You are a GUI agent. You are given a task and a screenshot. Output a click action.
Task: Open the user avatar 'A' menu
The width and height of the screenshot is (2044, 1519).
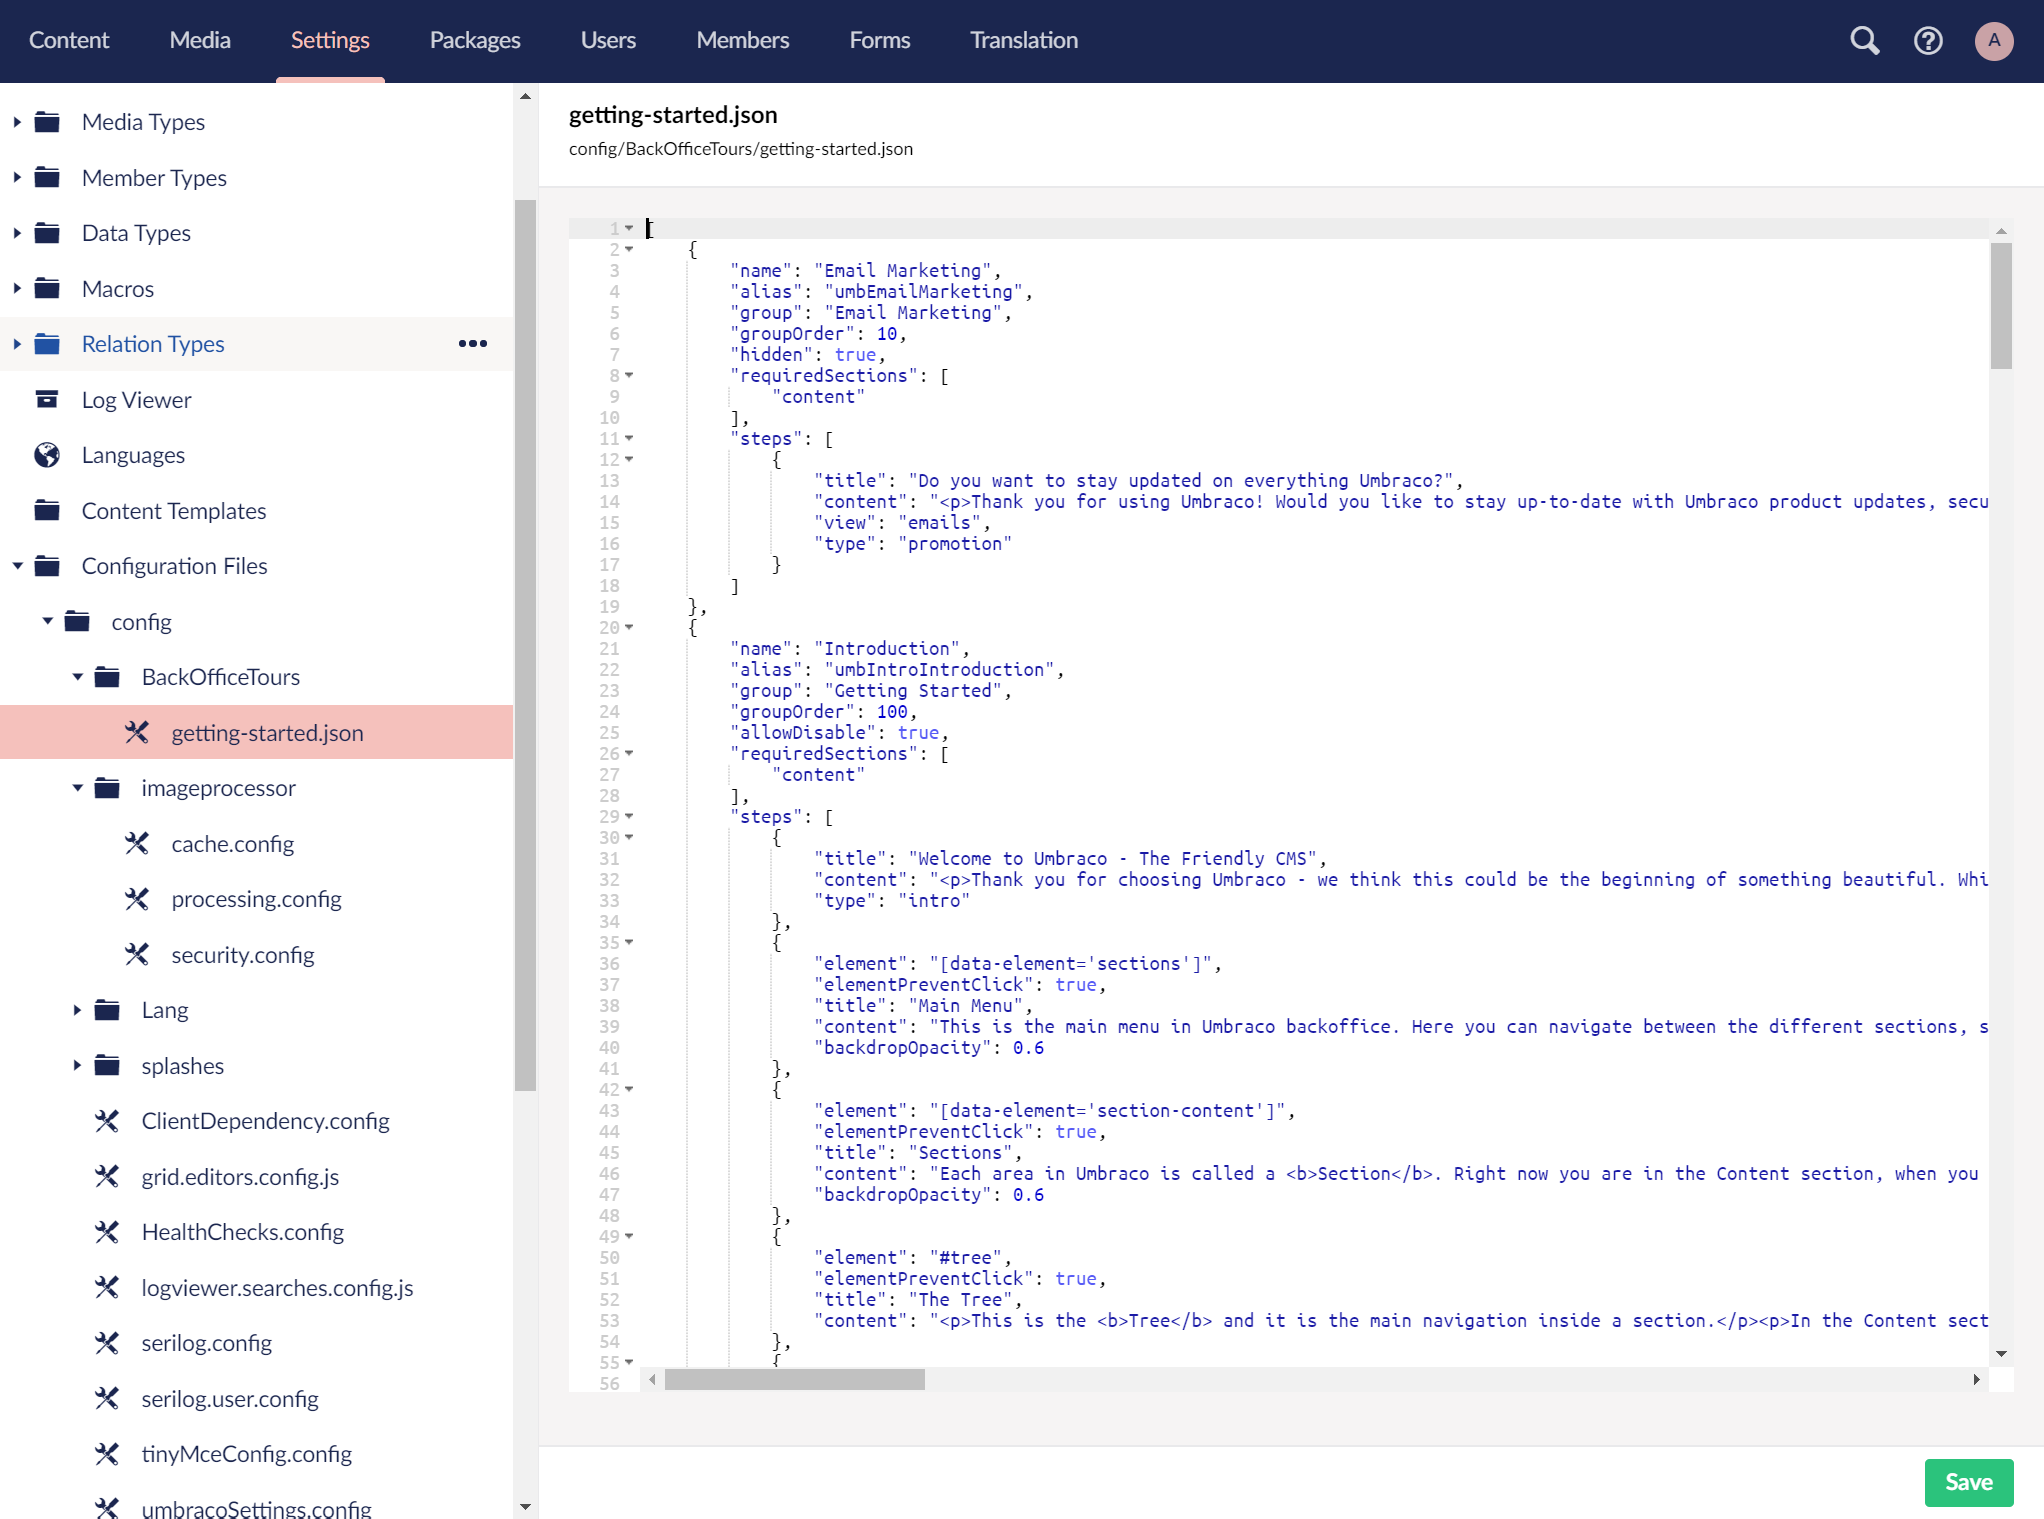pos(1994,41)
